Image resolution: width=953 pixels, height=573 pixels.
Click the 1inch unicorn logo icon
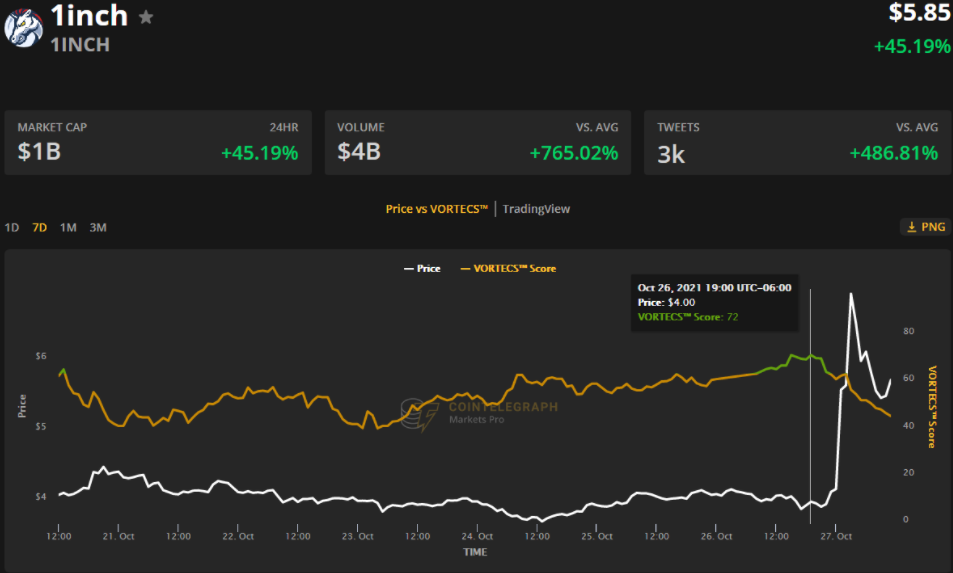[24, 28]
